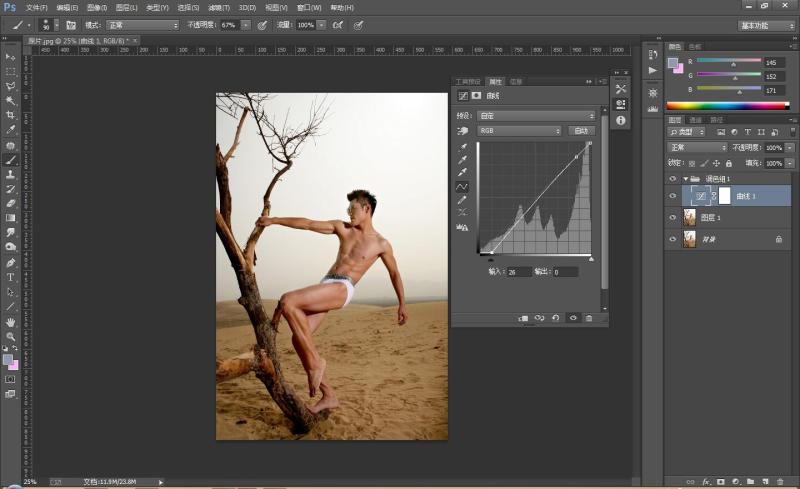Open the workspace switcher 基本功能
The image size is (800, 489).
coord(766,26)
